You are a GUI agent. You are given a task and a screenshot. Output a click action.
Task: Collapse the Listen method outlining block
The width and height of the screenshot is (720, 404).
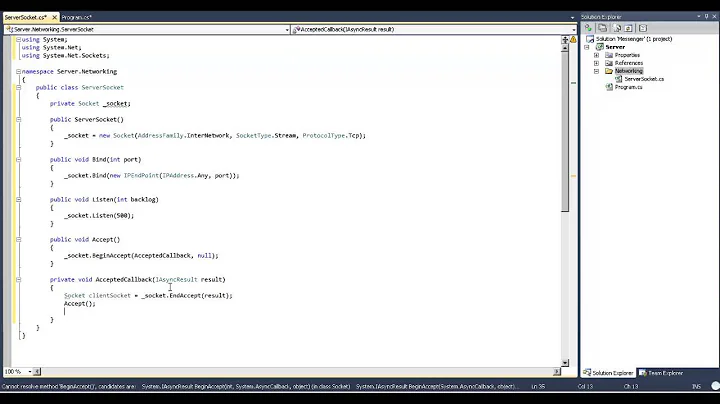[18, 199]
